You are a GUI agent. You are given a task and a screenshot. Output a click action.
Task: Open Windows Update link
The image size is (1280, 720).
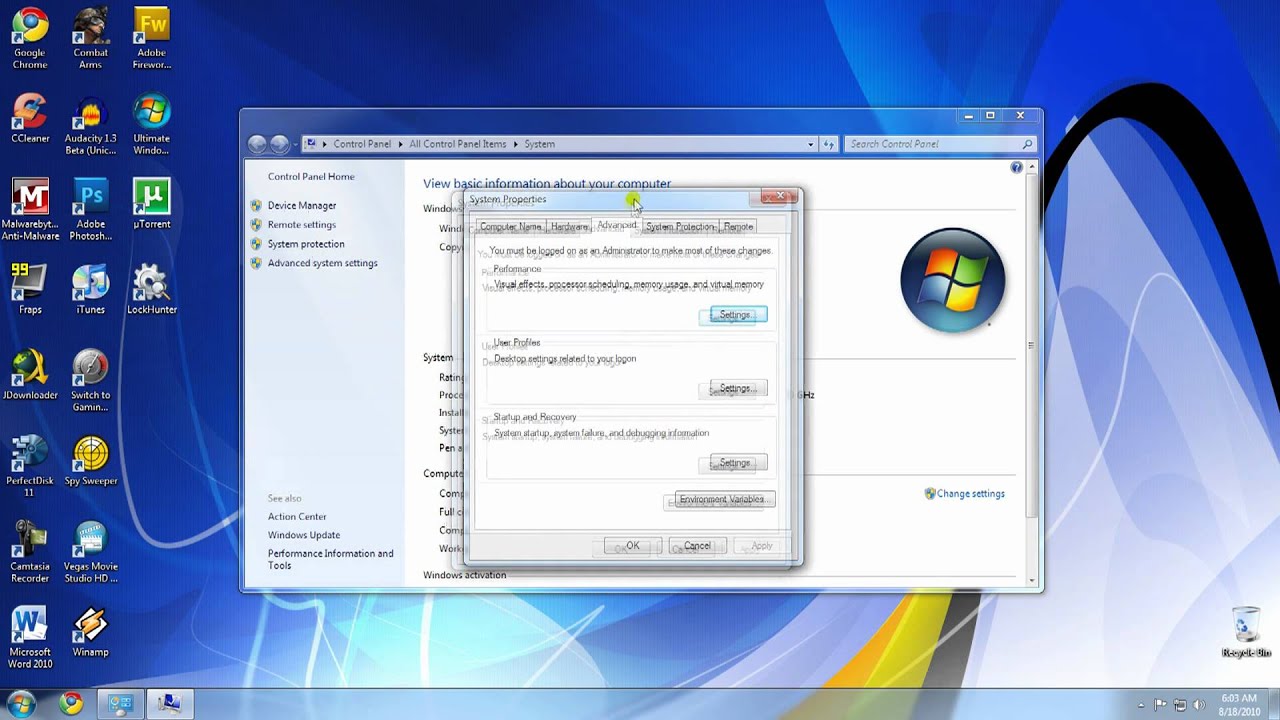[304, 535]
